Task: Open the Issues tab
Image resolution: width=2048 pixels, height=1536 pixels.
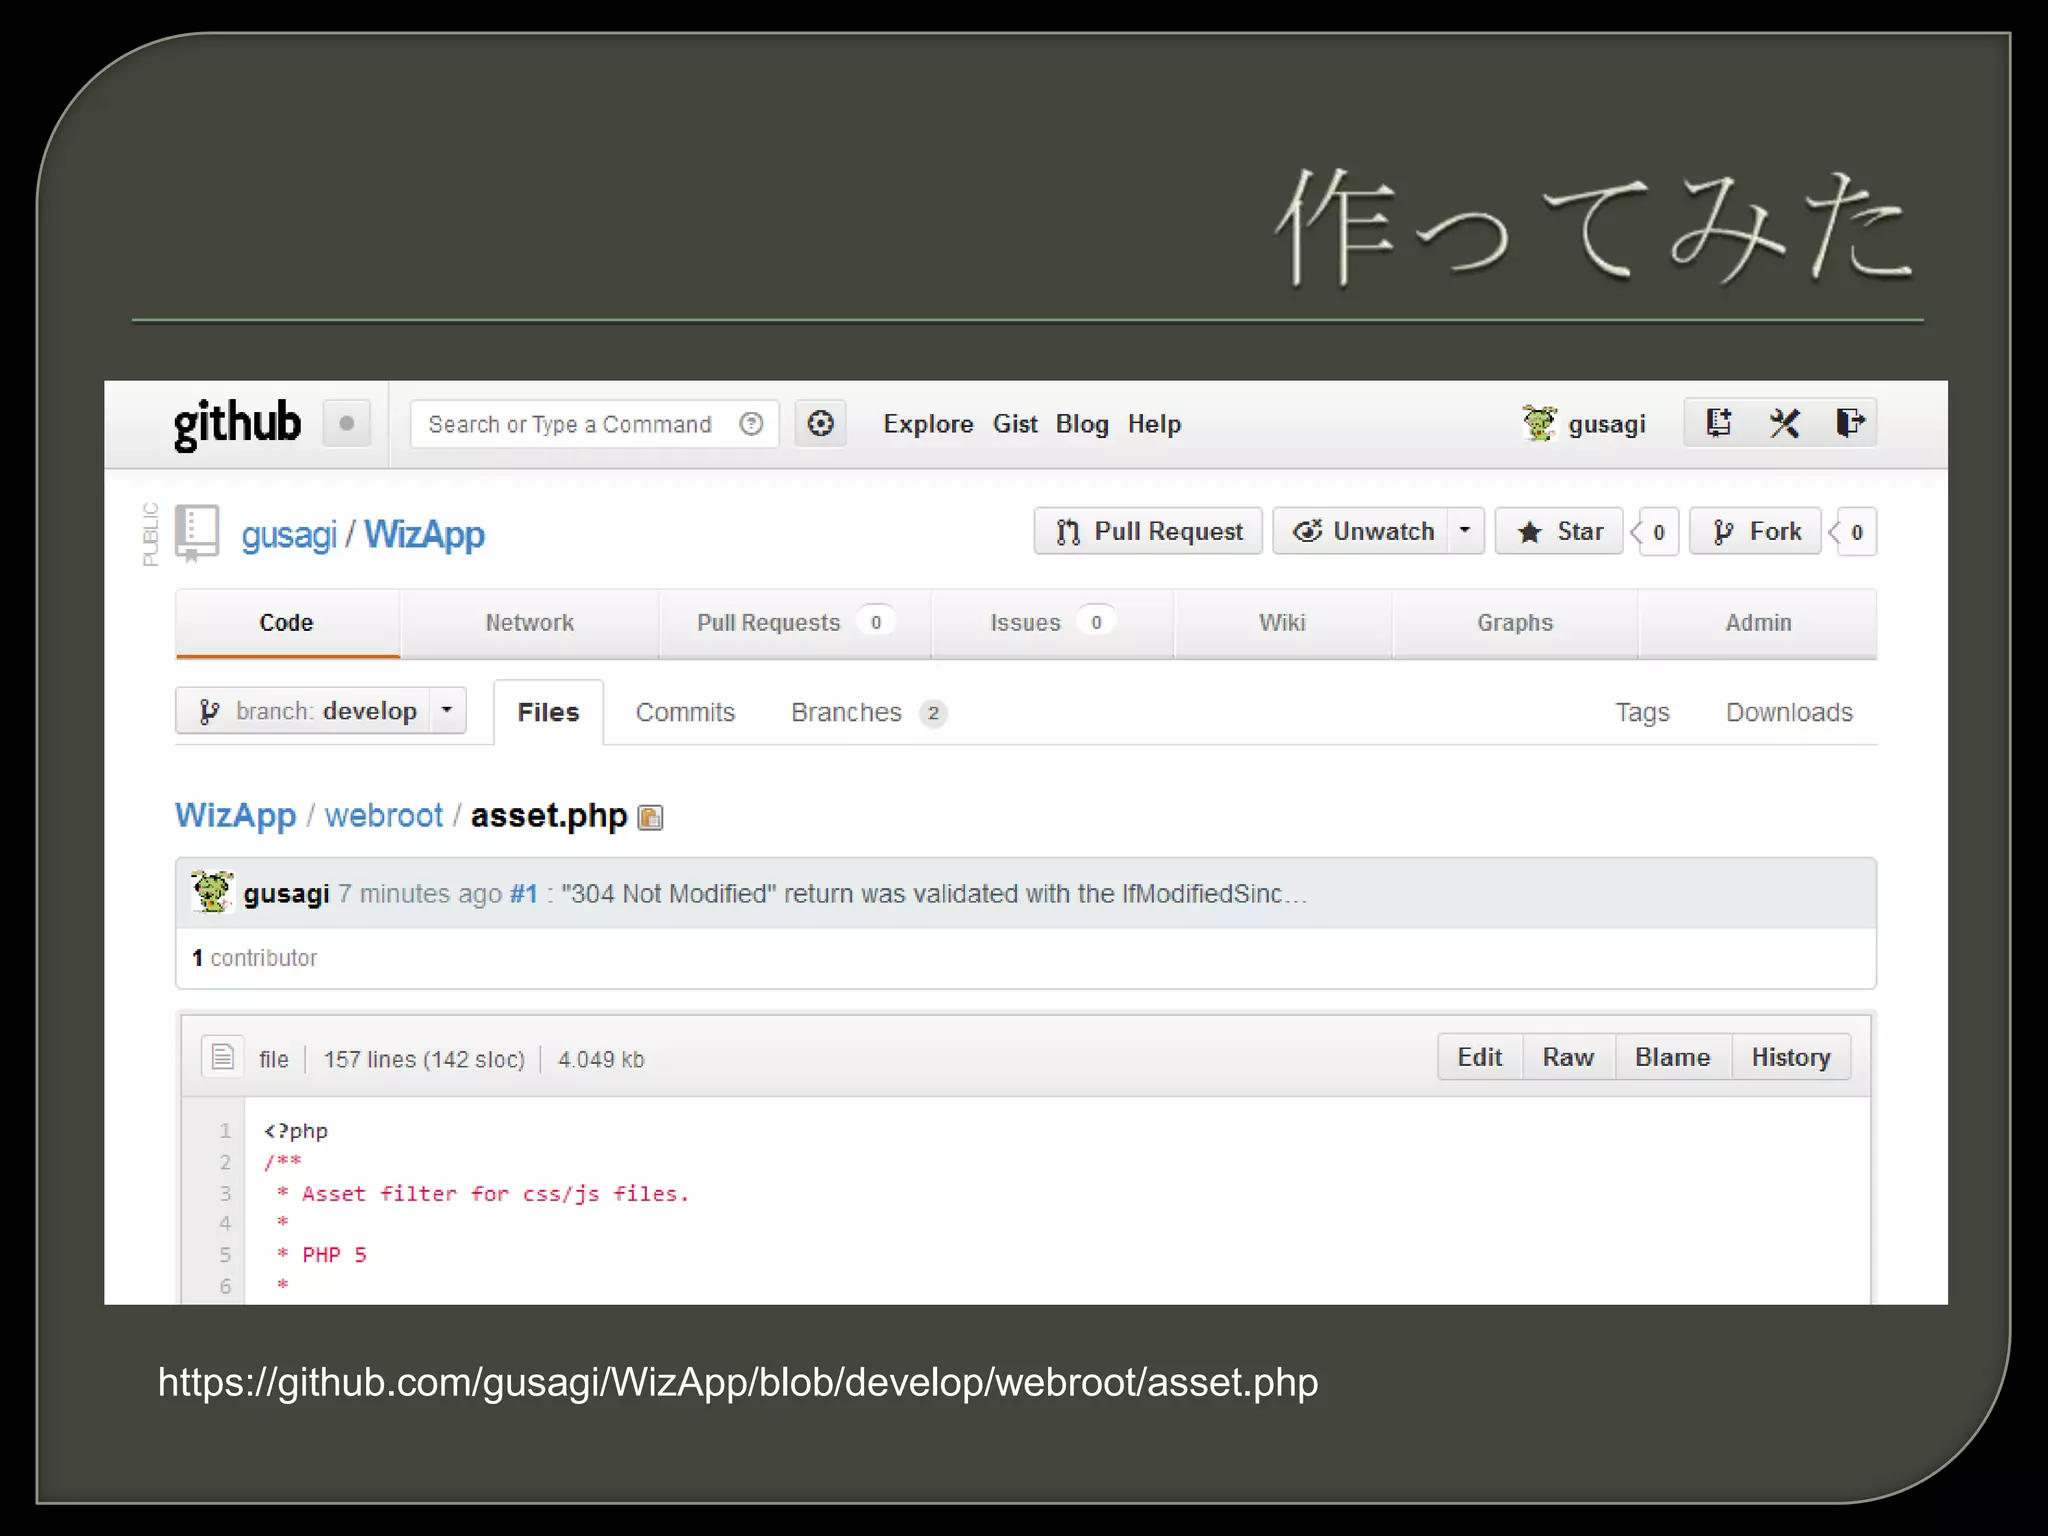Action: (x=1052, y=622)
